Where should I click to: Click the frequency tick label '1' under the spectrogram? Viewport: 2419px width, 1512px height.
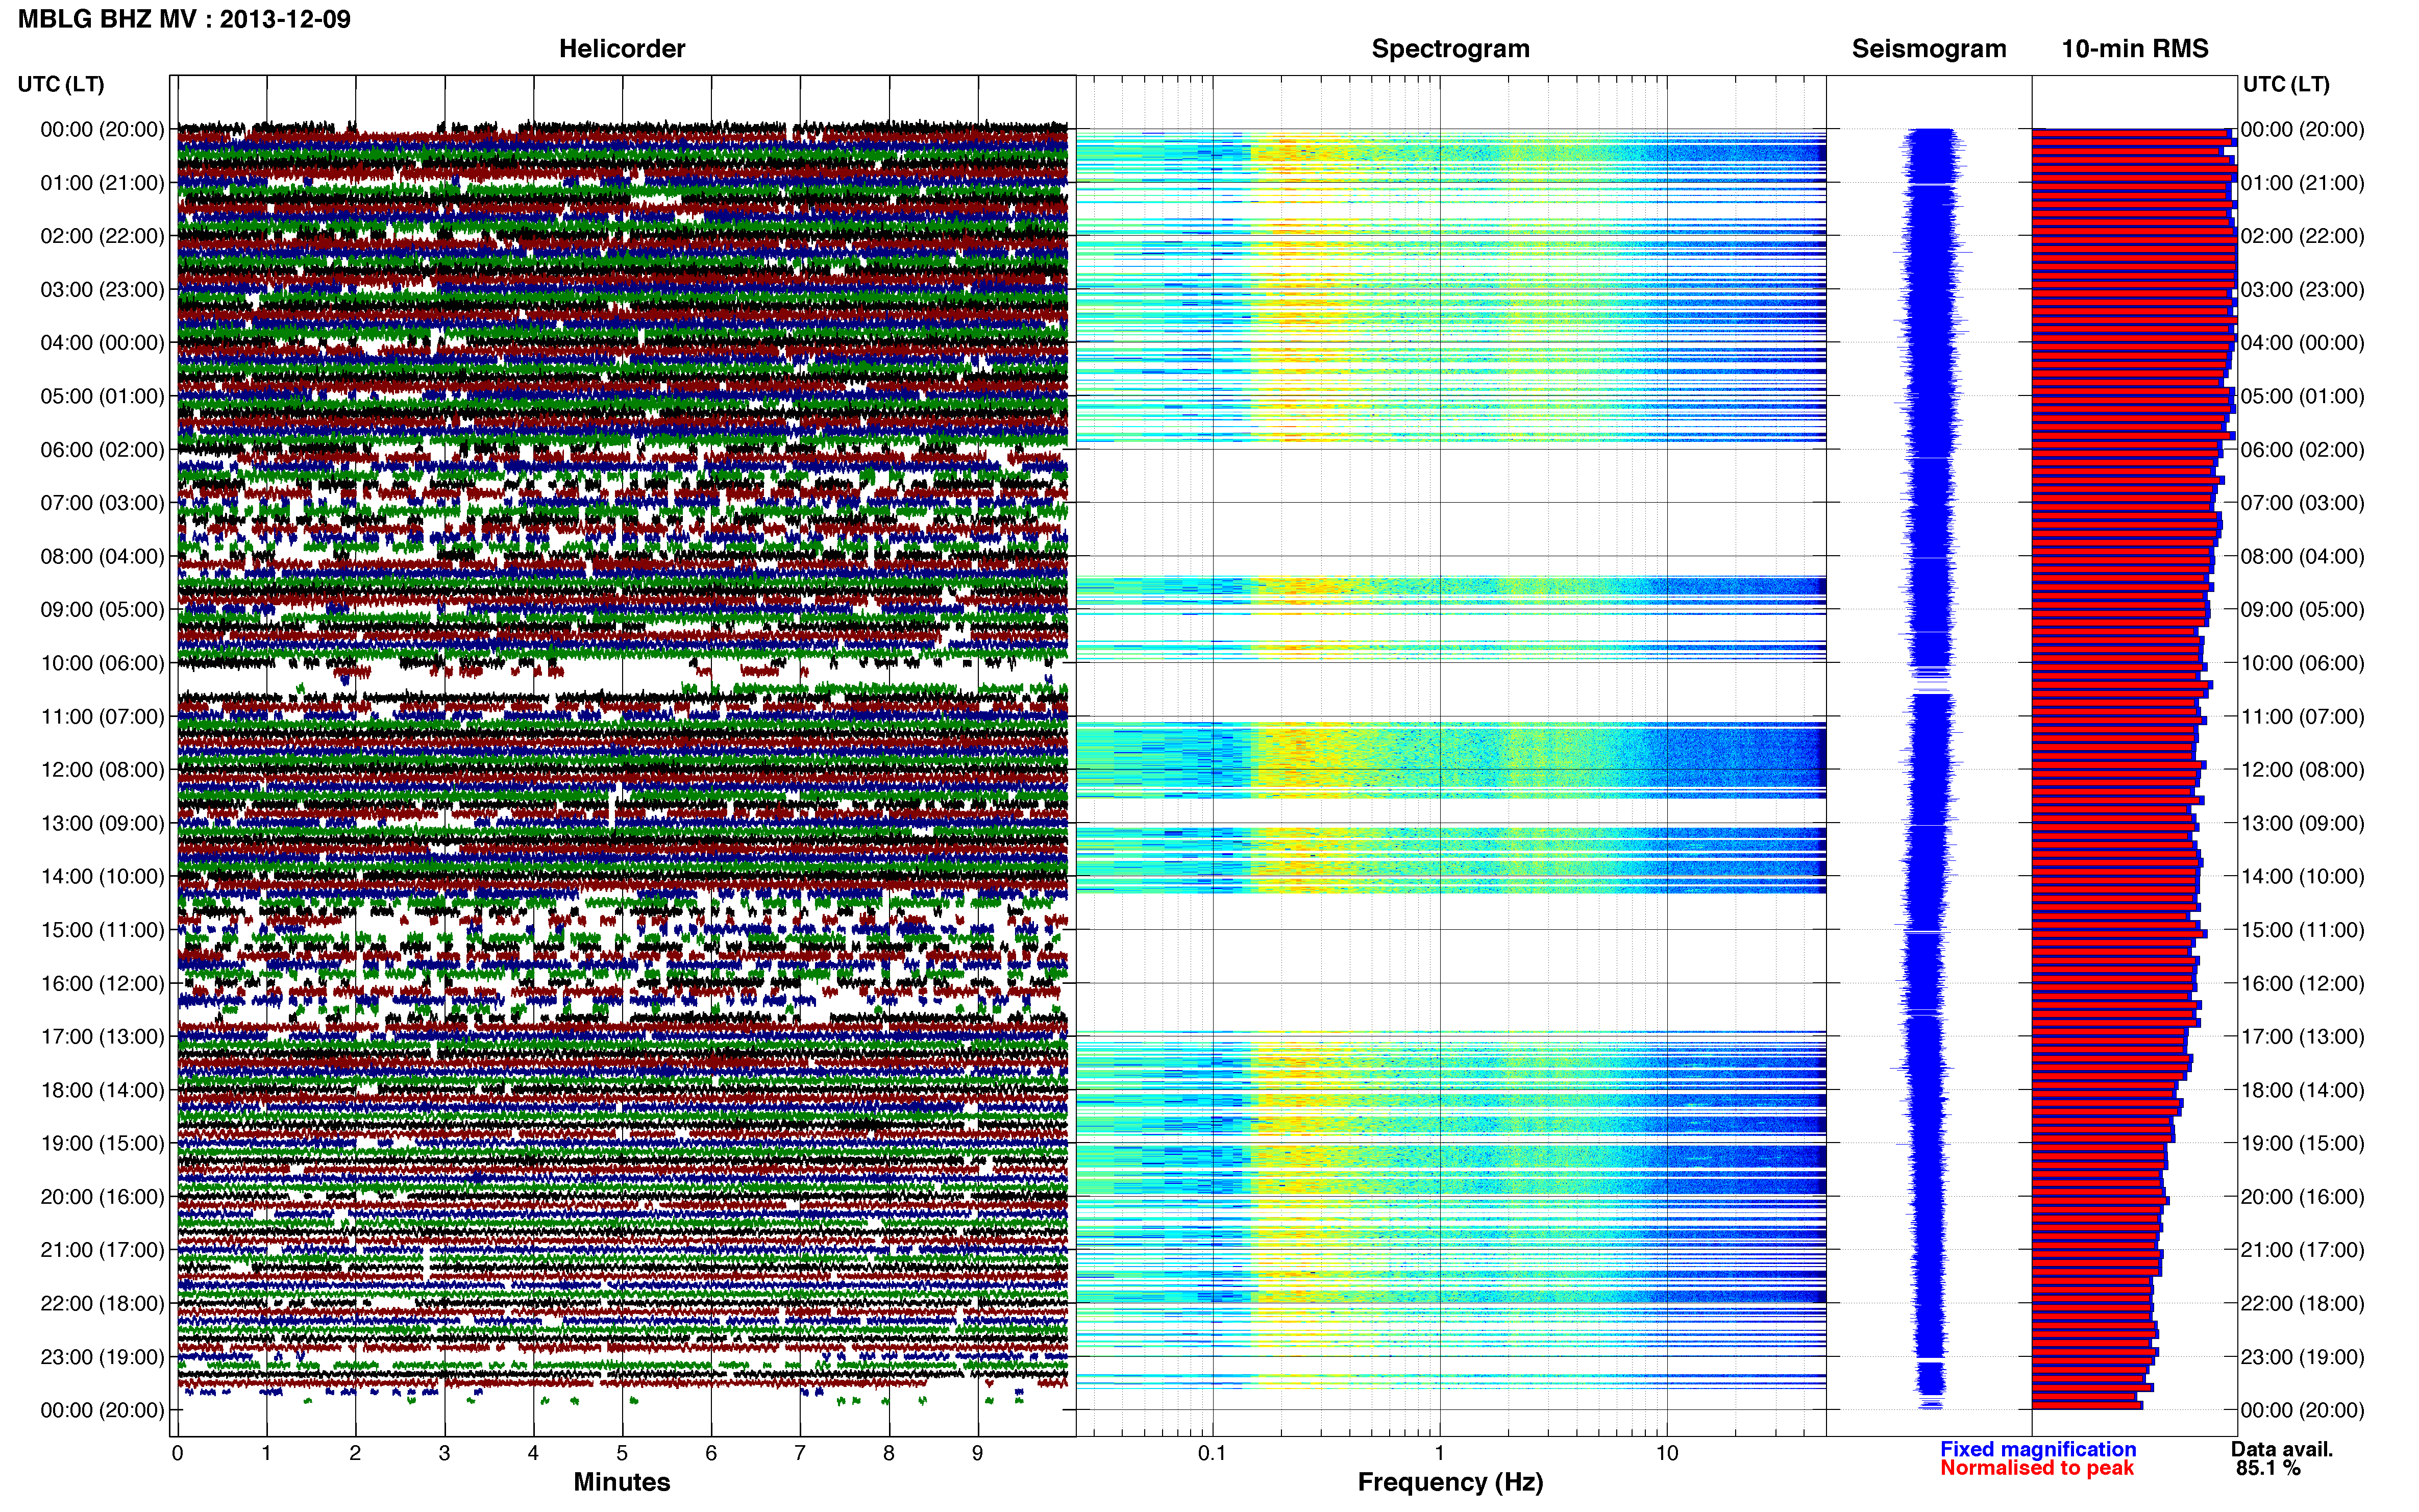(1439, 1454)
